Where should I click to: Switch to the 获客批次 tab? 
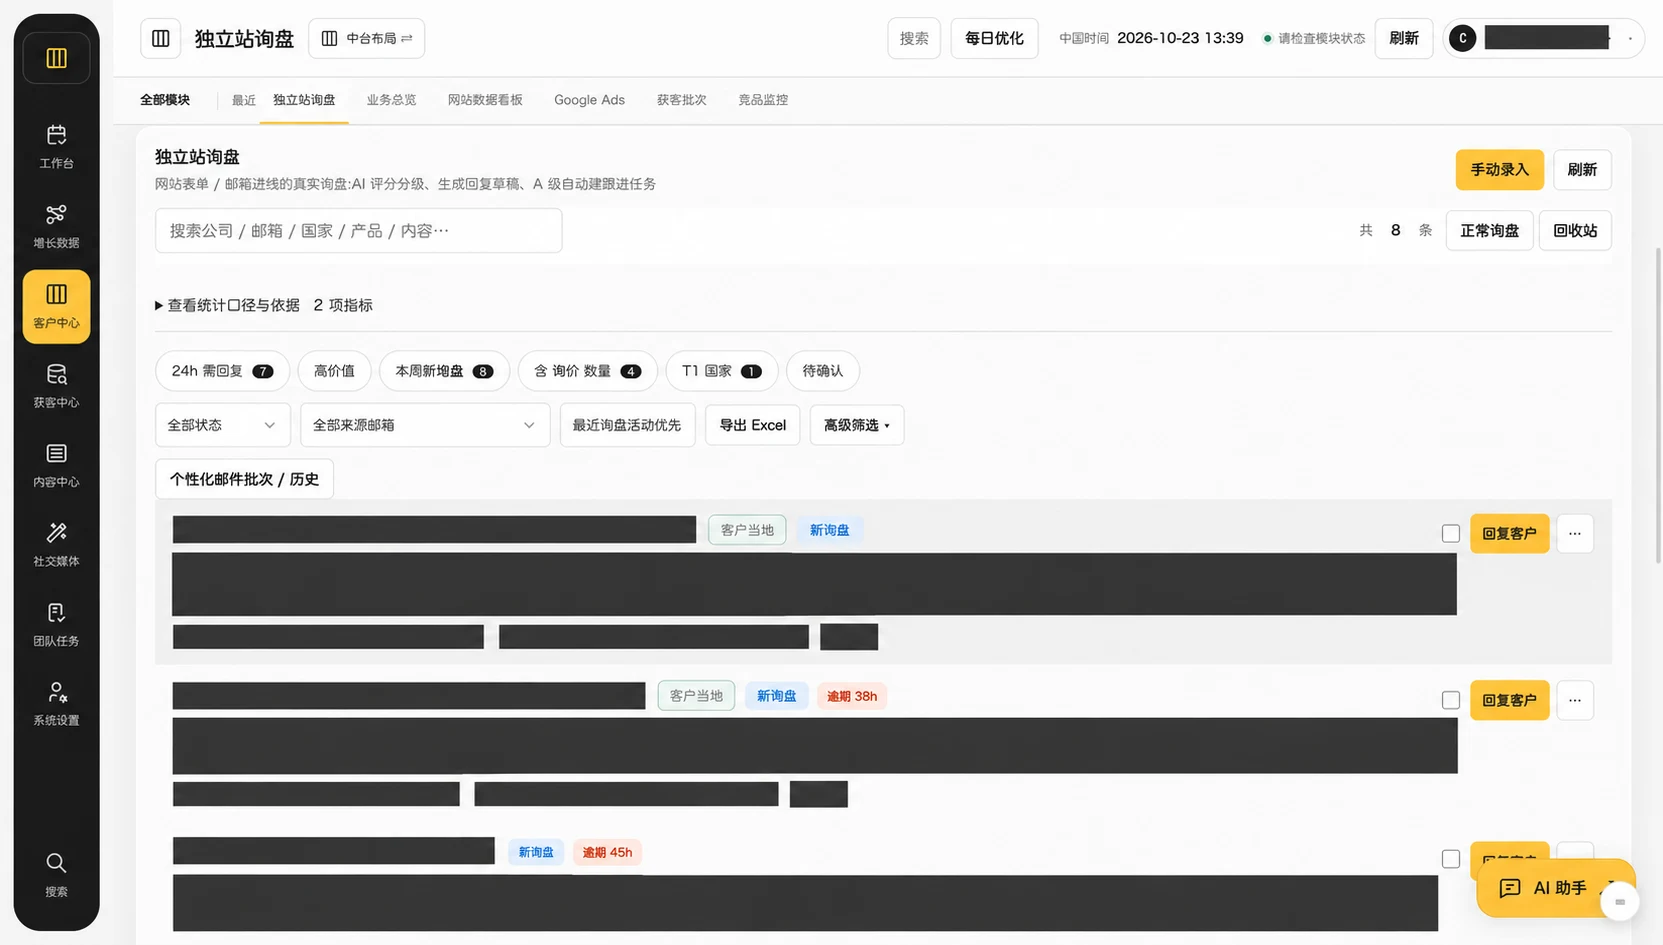[682, 100]
